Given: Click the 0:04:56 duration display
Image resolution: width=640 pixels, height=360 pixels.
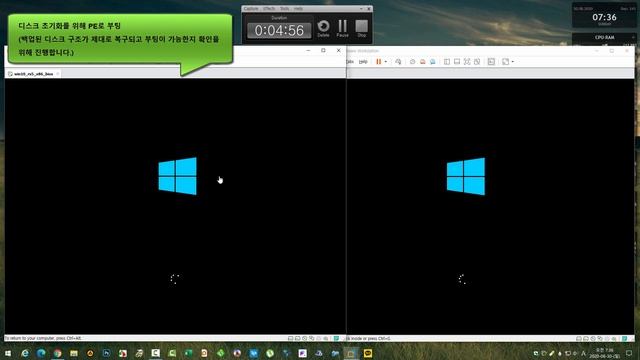Looking at the screenshot, I should pos(279,30).
